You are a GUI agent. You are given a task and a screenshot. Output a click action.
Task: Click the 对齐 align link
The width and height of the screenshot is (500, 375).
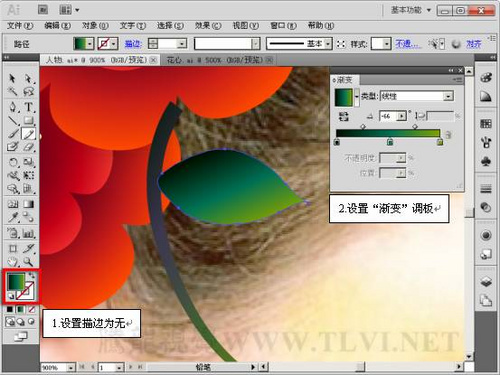coord(473,44)
